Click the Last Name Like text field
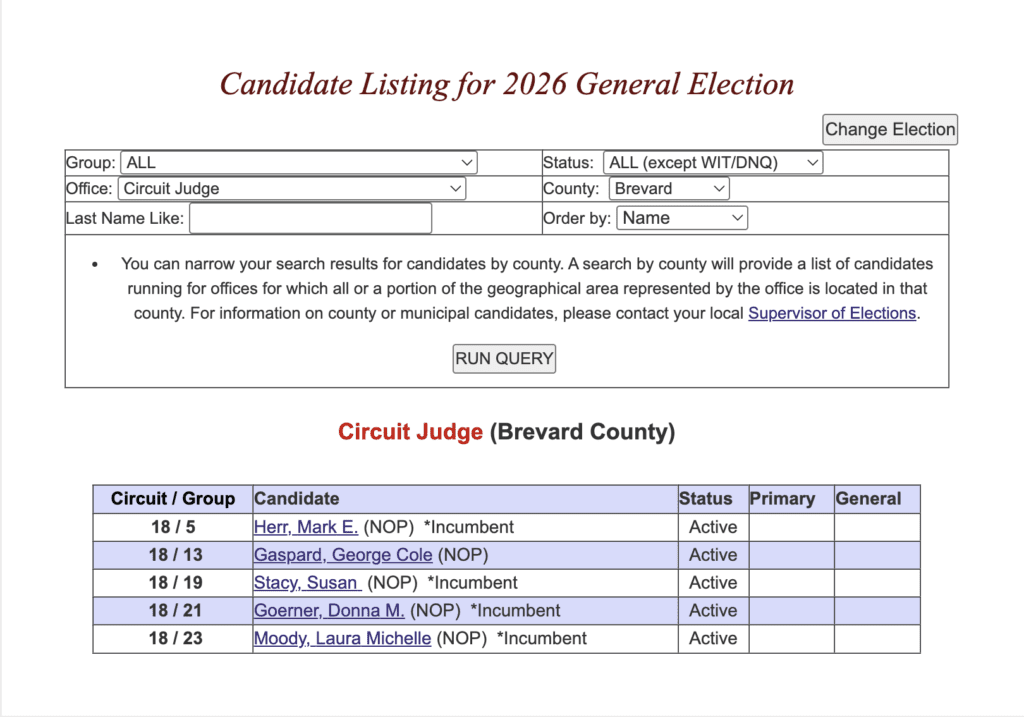This screenshot has height=717, width=1024. click(x=310, y=218)
